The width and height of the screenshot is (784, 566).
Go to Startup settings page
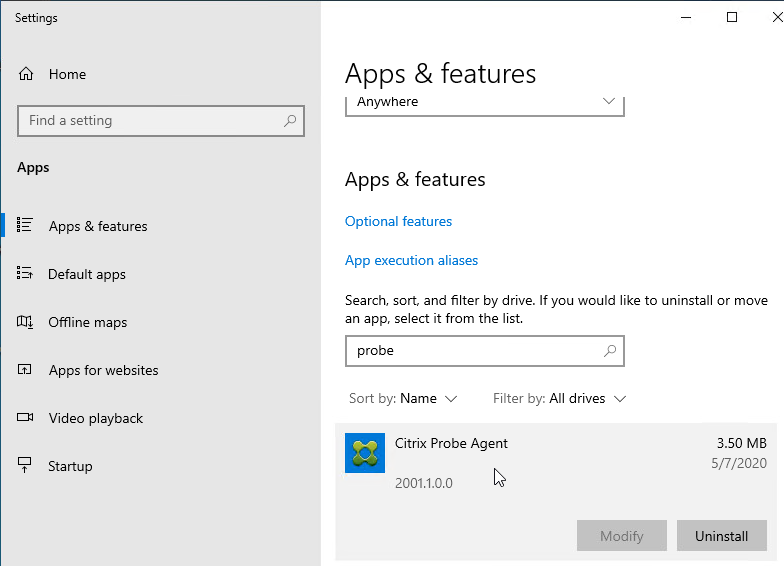pos(70,466)
